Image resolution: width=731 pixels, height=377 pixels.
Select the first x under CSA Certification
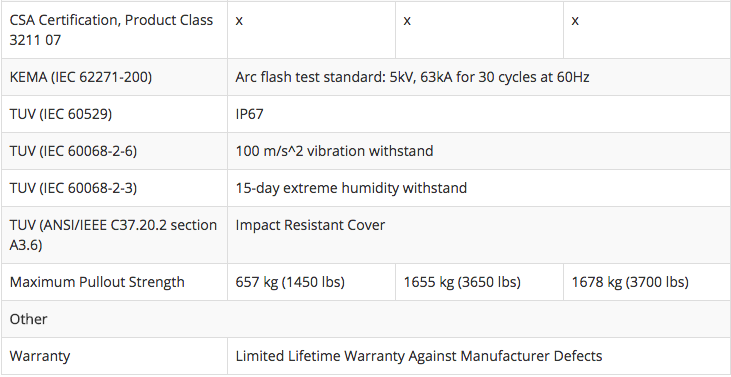(x=239, y=21)
